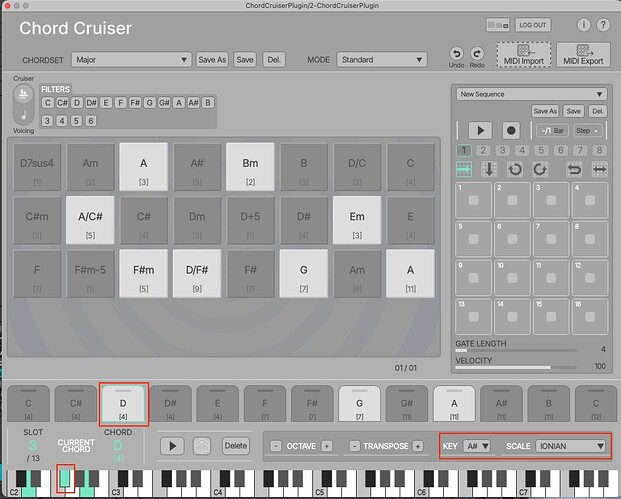Viewport: 621px width, 499px height.
Task: Click the LOG OUT button
Action: click(x=533, y=25)
